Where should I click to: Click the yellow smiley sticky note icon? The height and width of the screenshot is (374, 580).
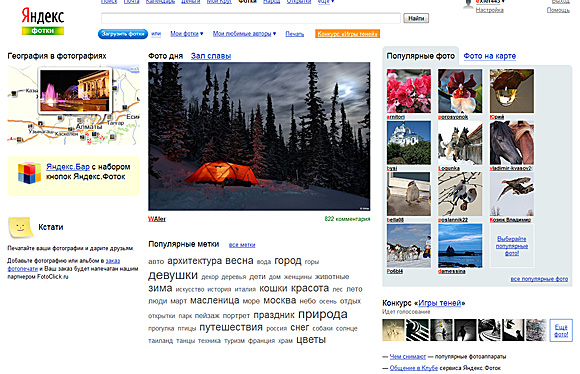click(19, 227)
